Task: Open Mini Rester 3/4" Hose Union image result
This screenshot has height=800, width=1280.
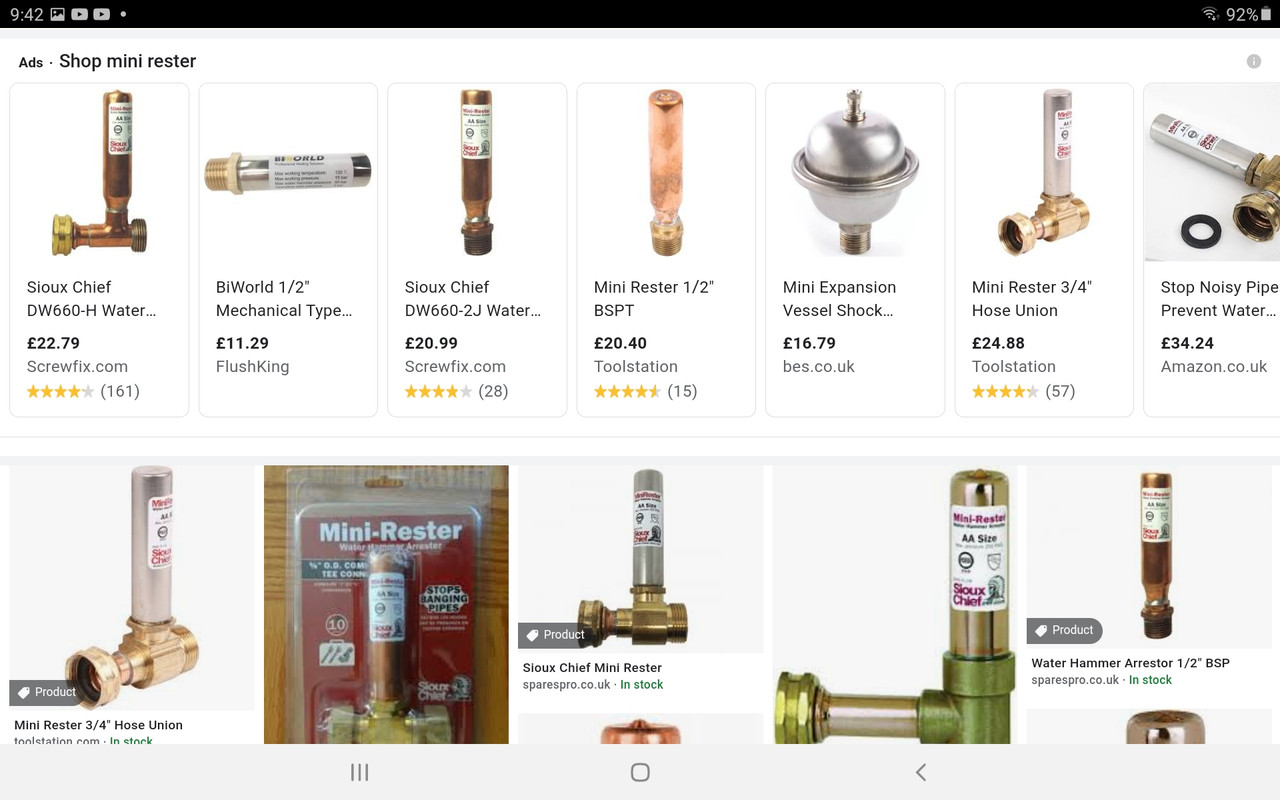Action: 132,605
